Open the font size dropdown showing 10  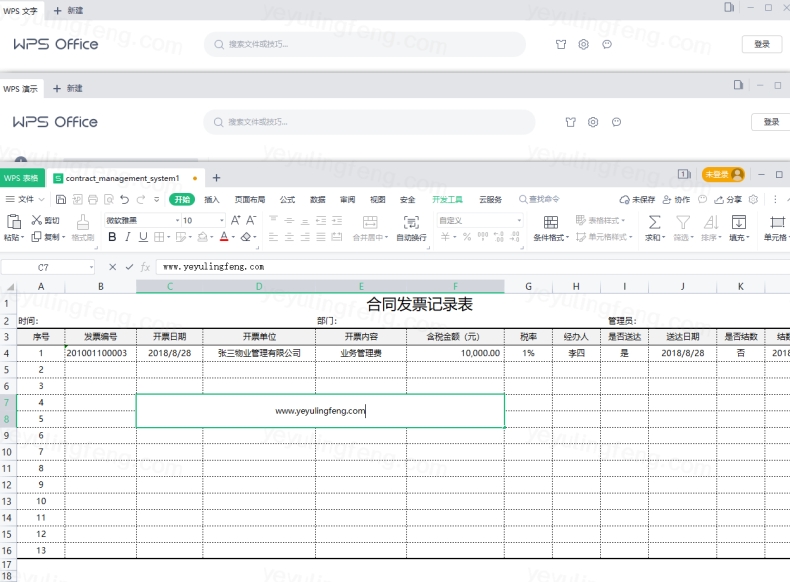222,220
